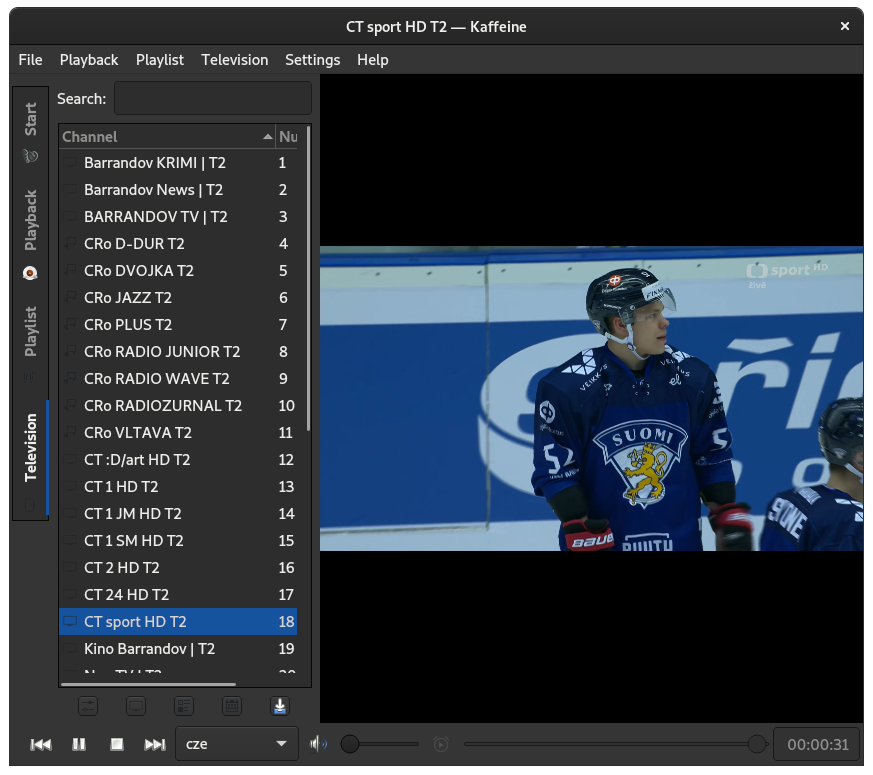This screenshot has width=873, height=775.
Task: Open the Settings menu
Action: point(312,60)
